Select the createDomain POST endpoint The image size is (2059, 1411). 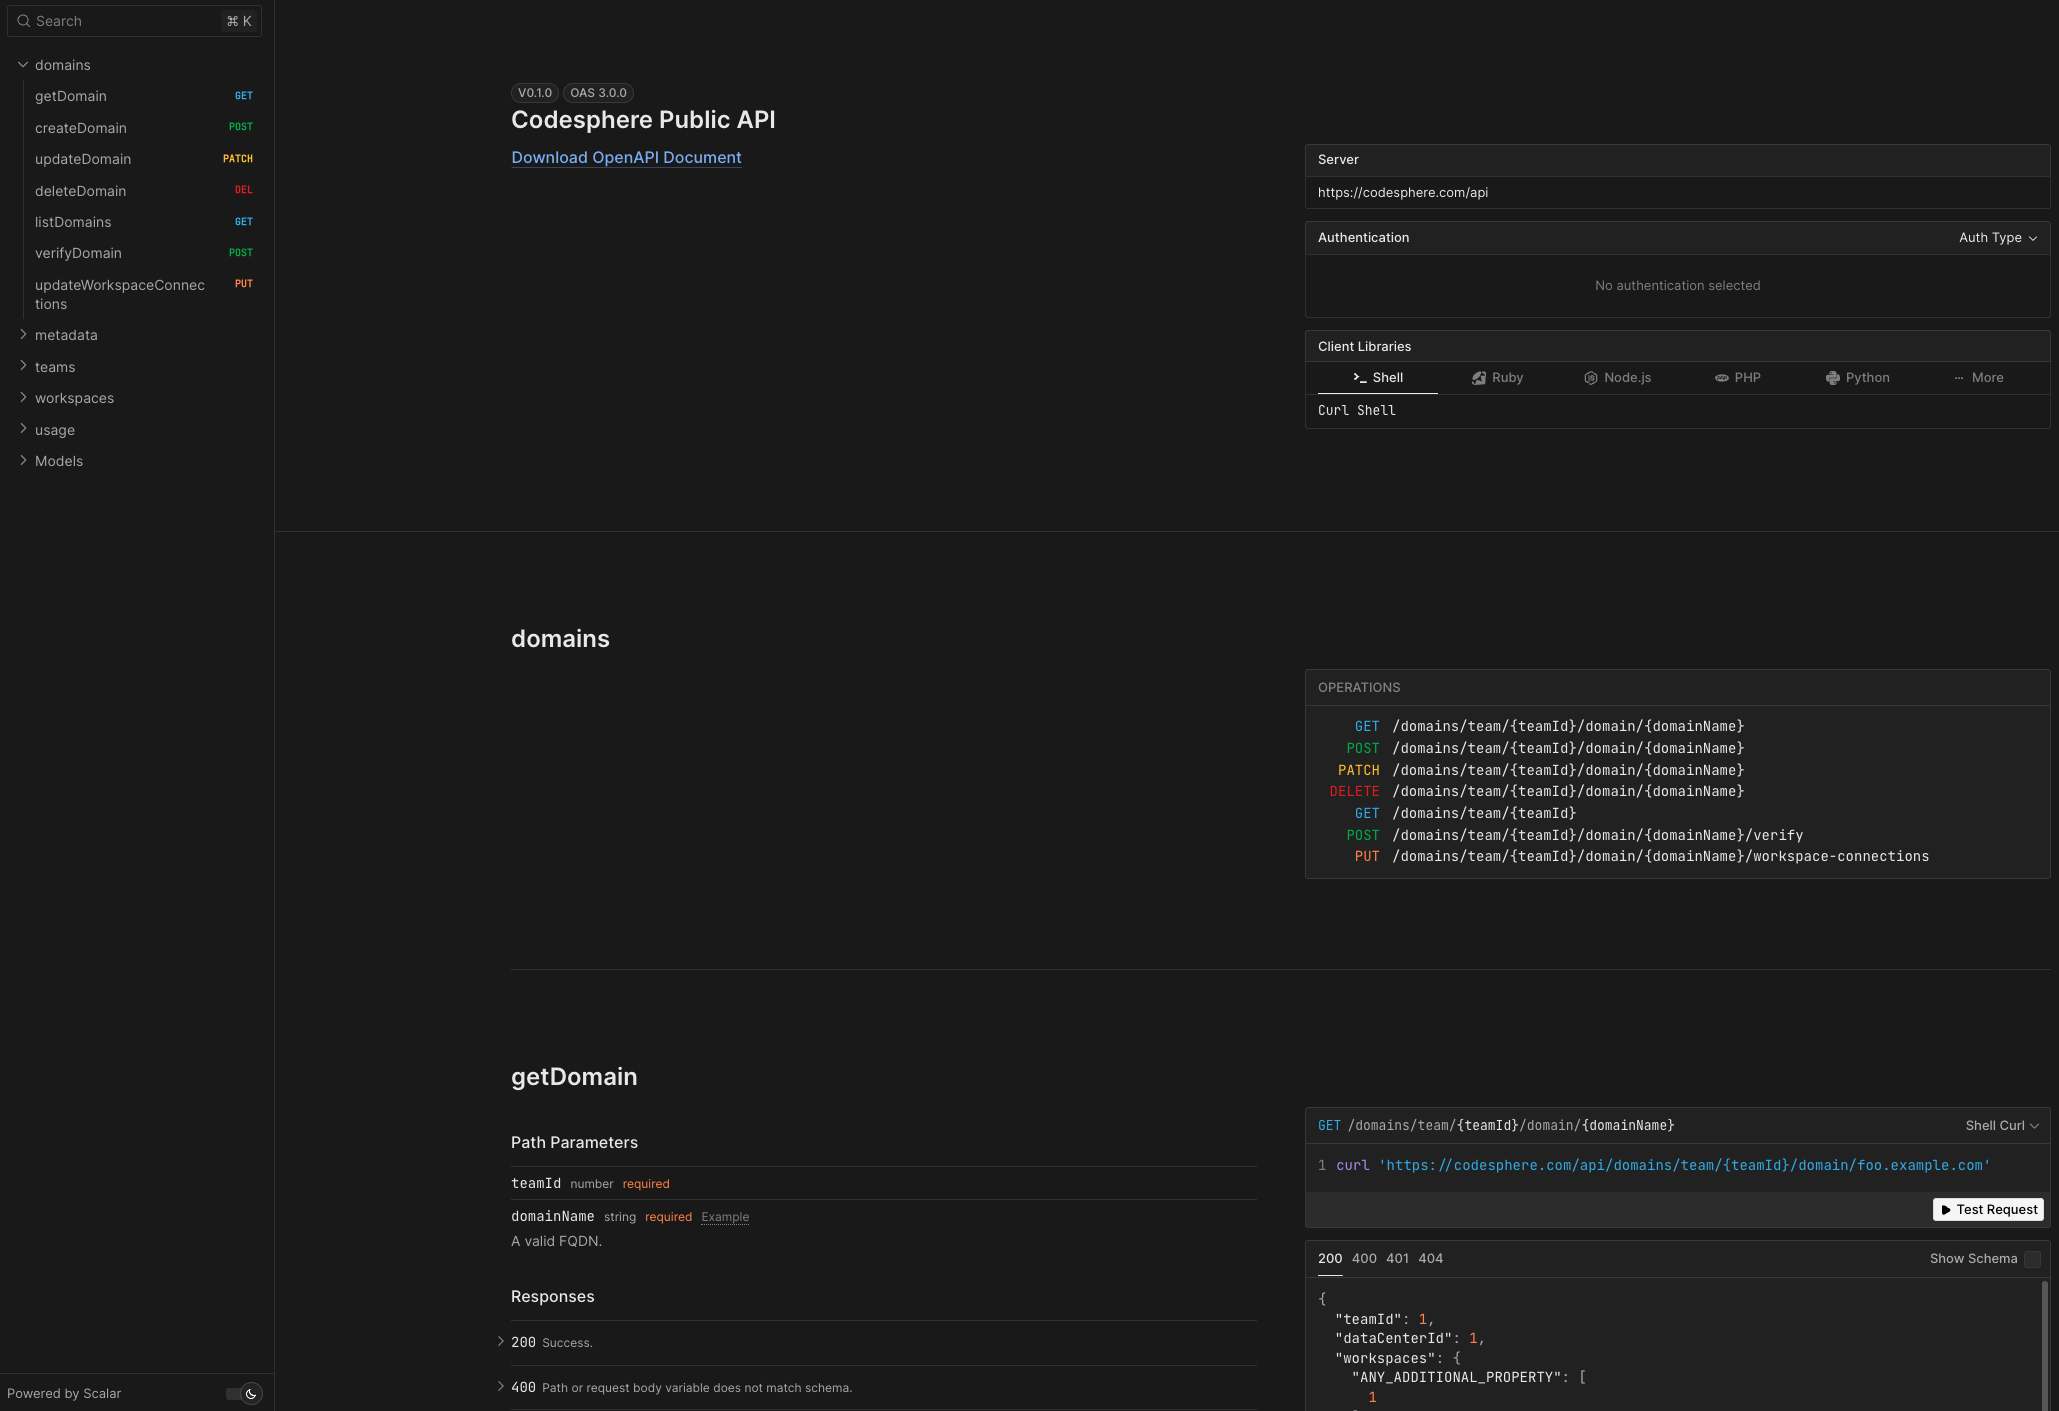pyautogui.click(x=80, y=128)
